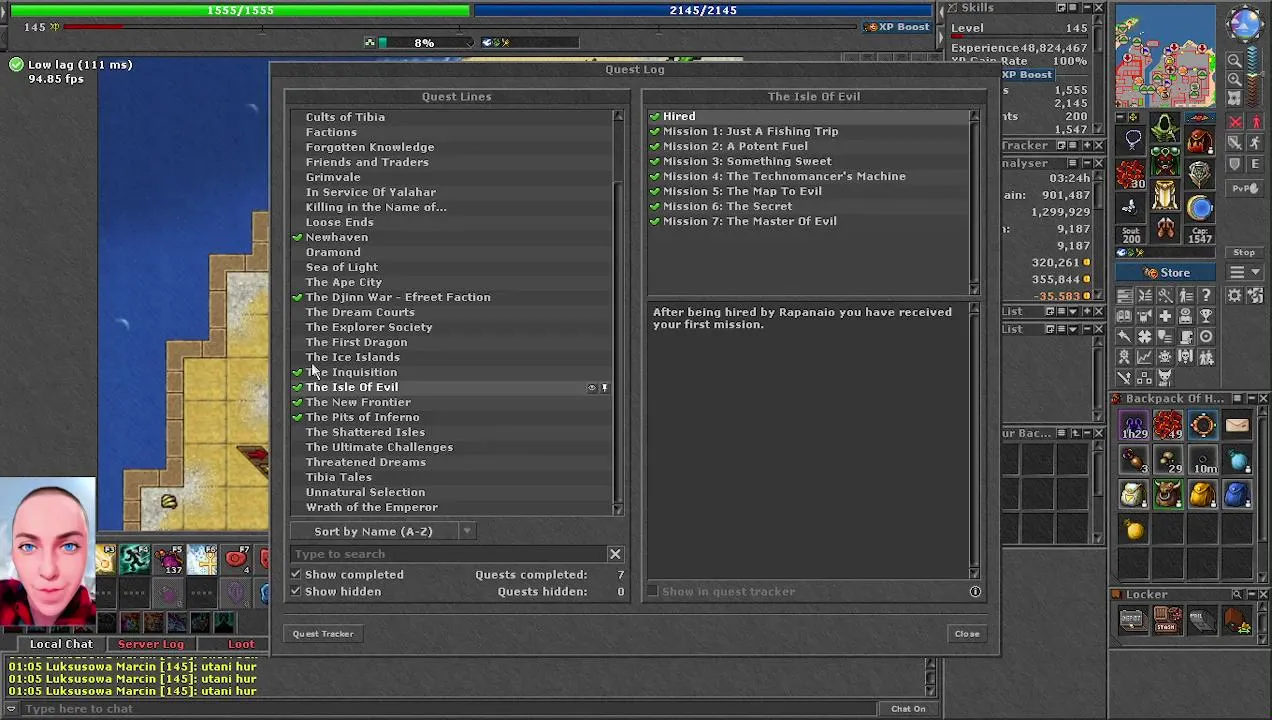
Task: Enable Show in quest tracker checkbox
Action: (x=653, y=592)
